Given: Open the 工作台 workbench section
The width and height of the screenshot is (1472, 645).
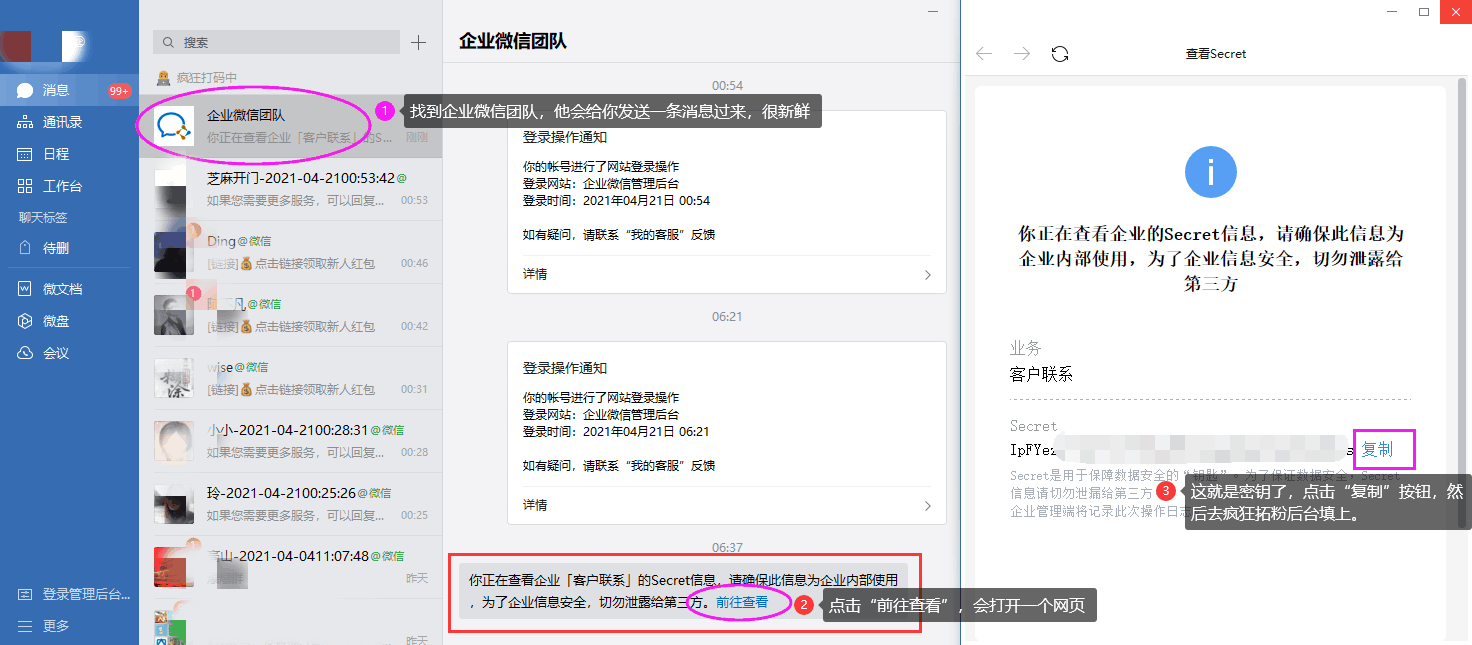Looking at the screenshot, I should (68, 186).
